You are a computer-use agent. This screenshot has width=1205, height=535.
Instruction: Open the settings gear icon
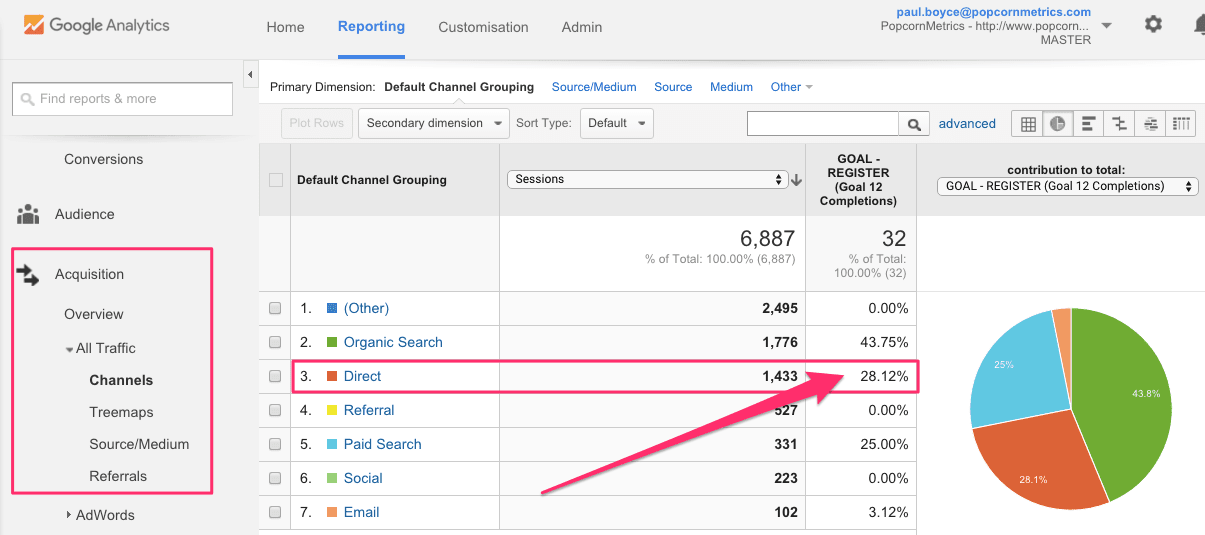pos(1153,24)
